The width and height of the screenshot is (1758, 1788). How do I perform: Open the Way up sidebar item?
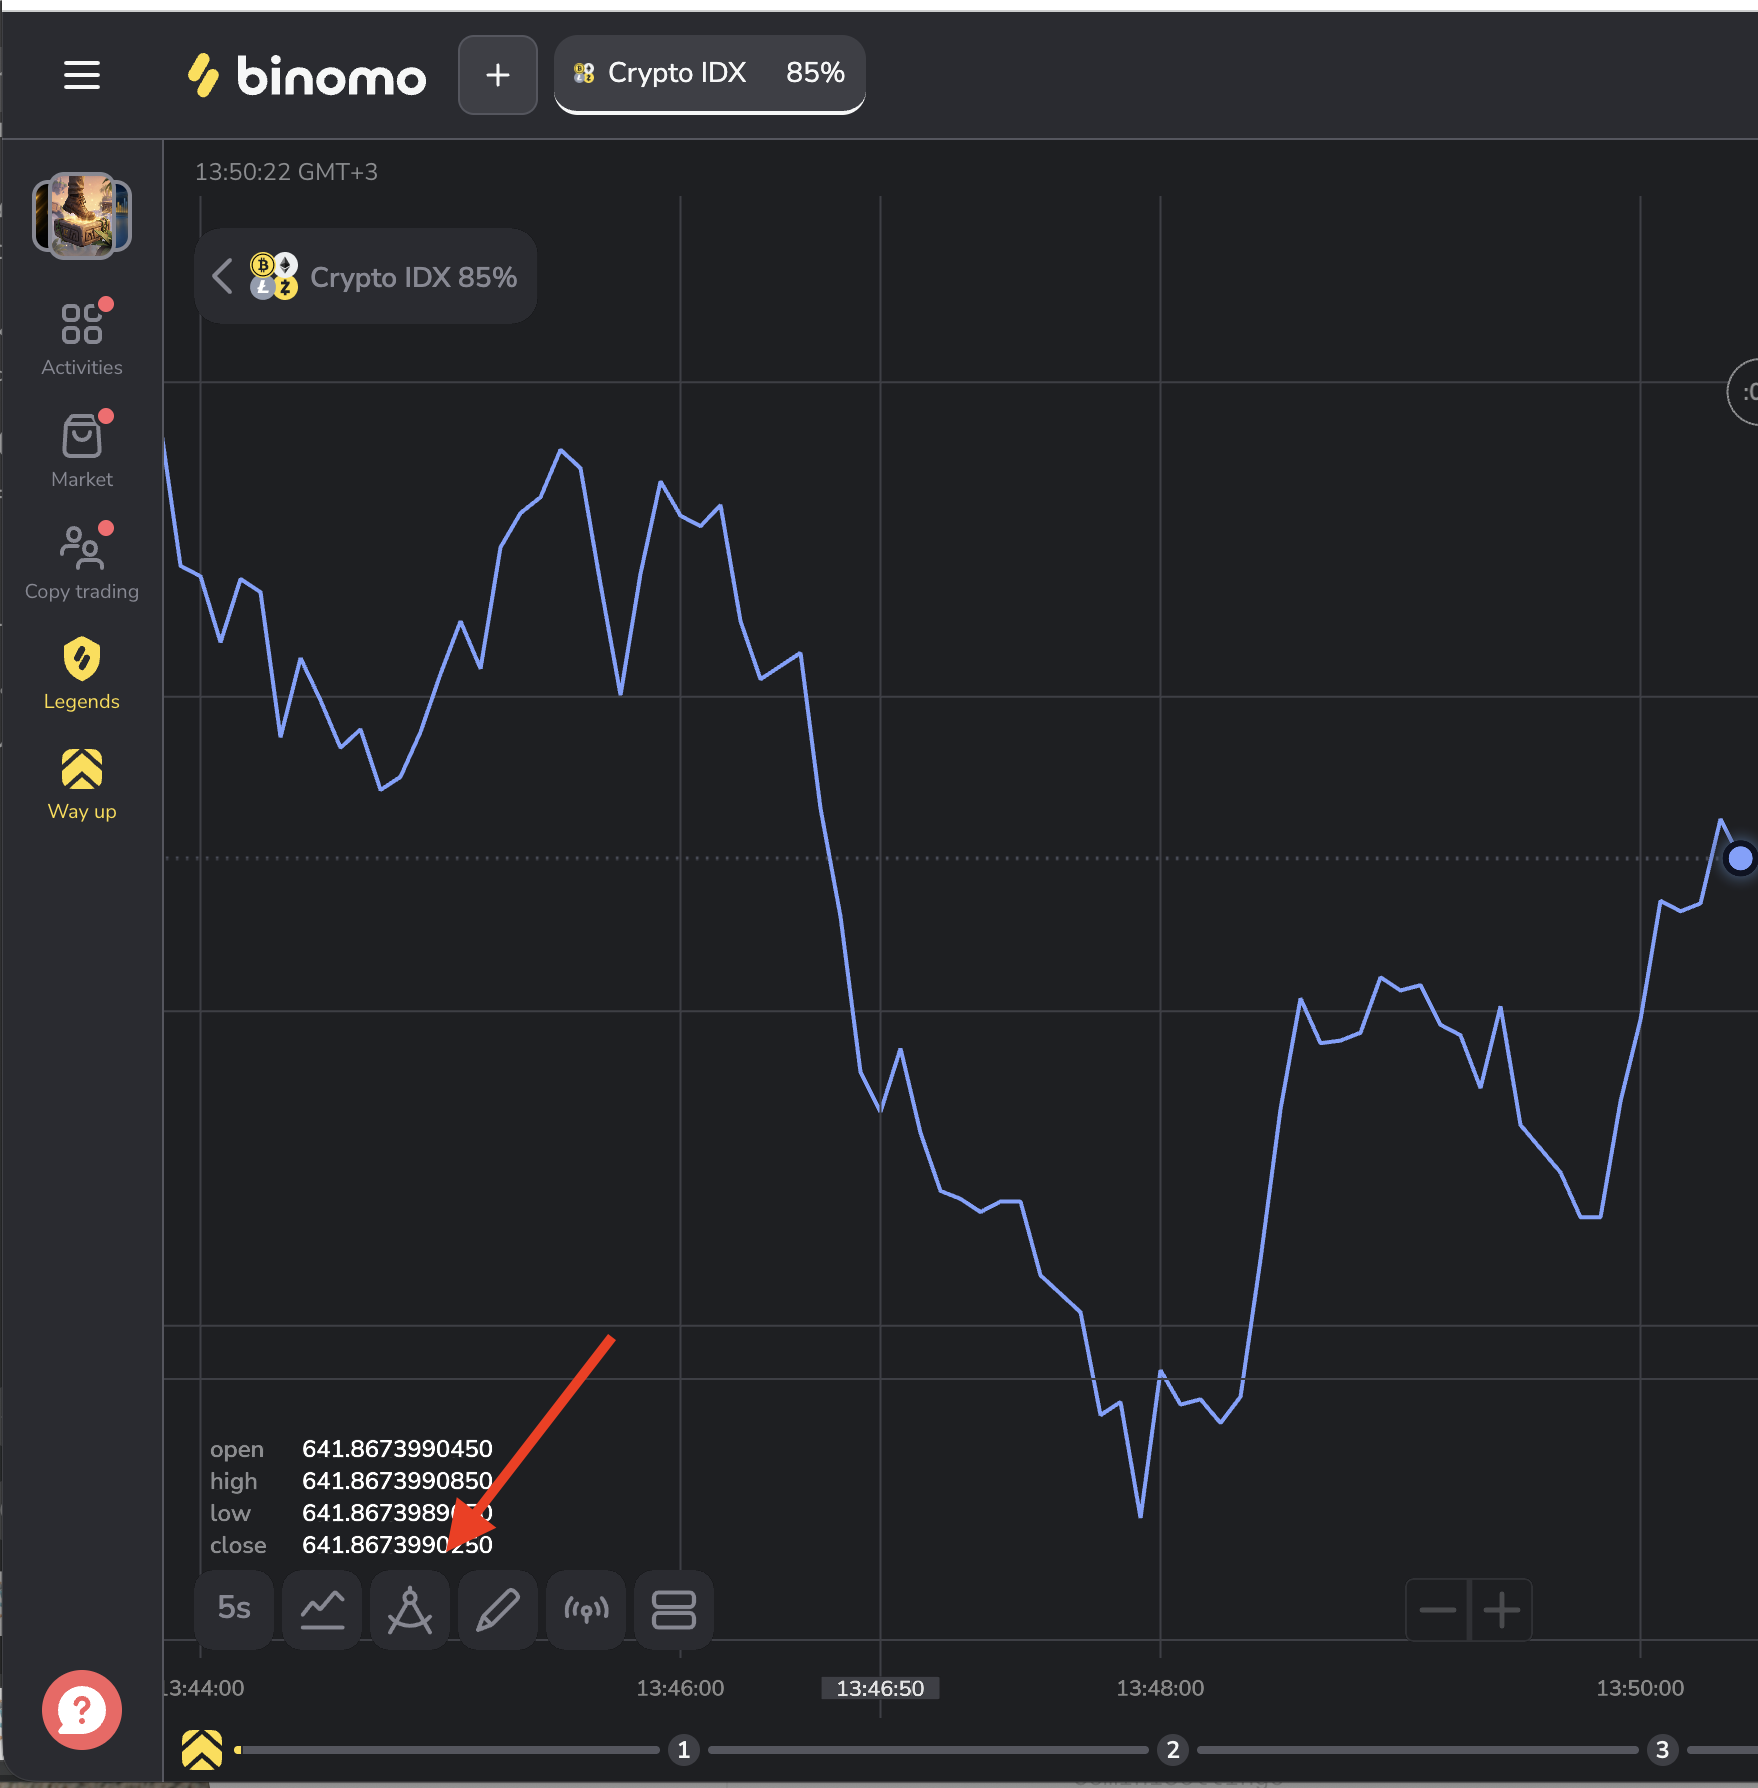pos(82,785)
